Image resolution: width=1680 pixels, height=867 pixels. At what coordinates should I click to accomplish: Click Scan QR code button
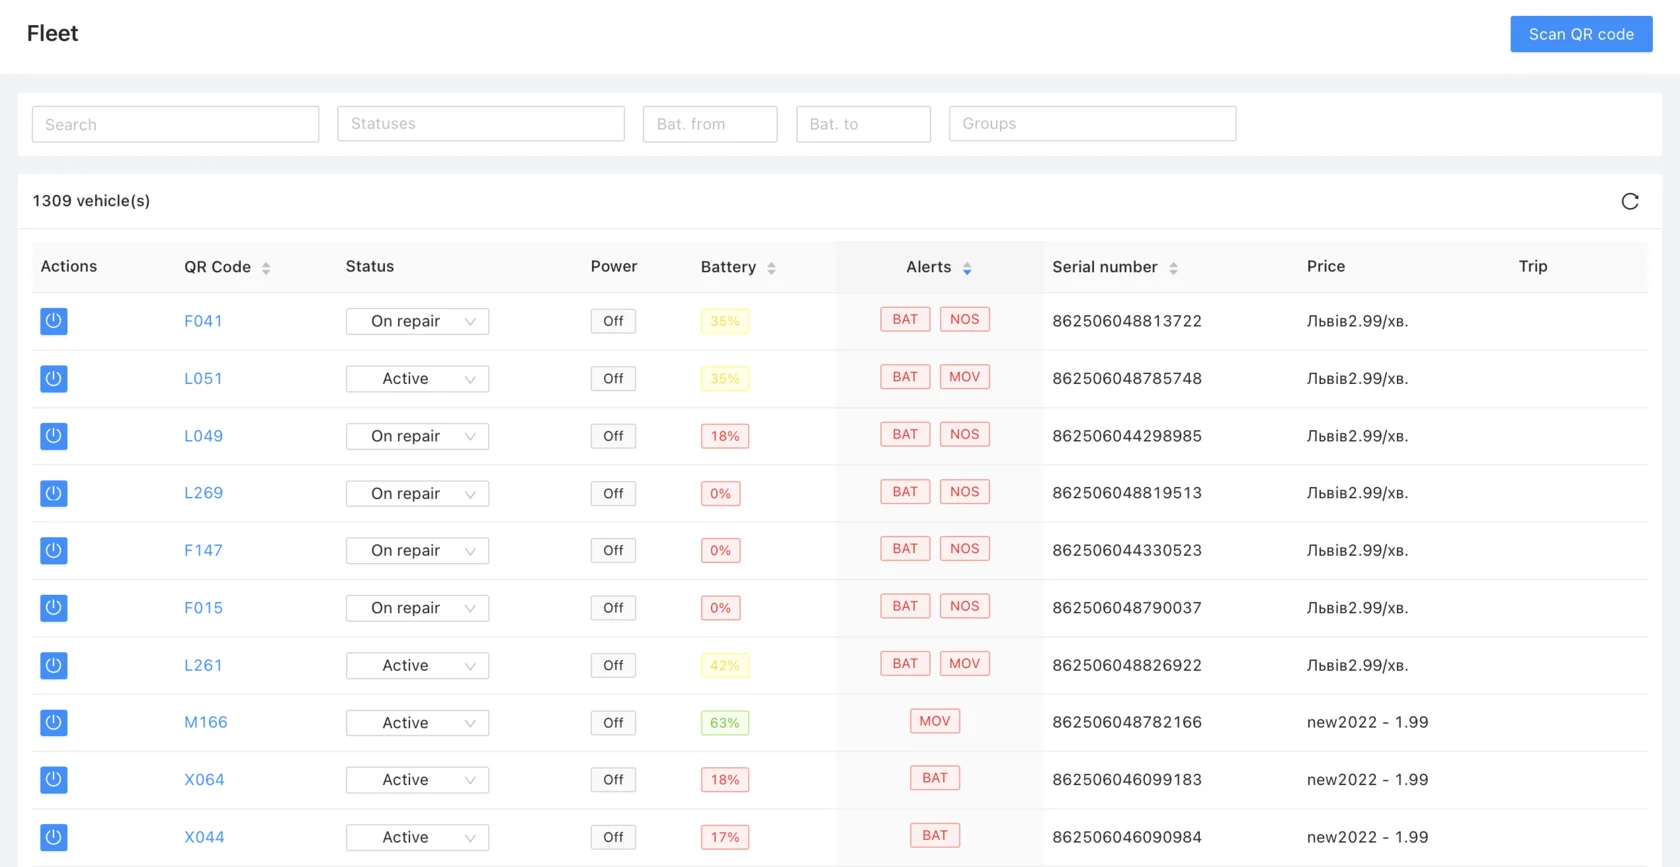1581,34
